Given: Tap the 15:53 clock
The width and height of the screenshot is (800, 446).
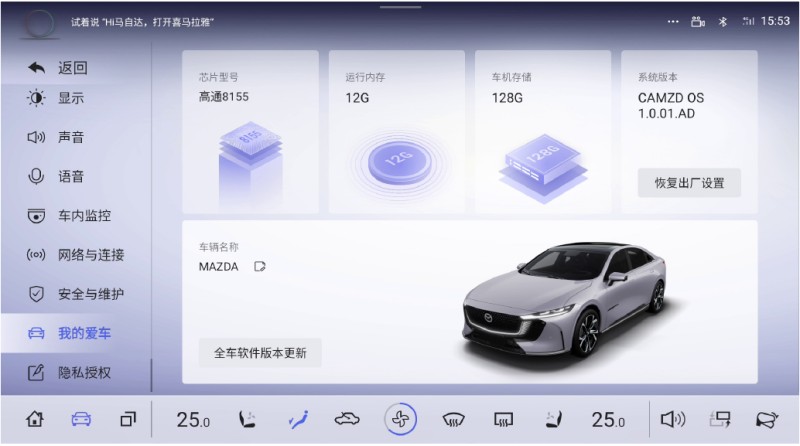Looking at the screenshot, I should coord(775,21).
